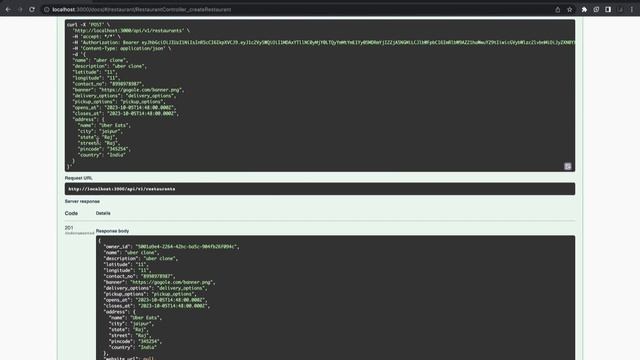
Task: Go back using the browser back arrow
Action: tap(8, 9)
